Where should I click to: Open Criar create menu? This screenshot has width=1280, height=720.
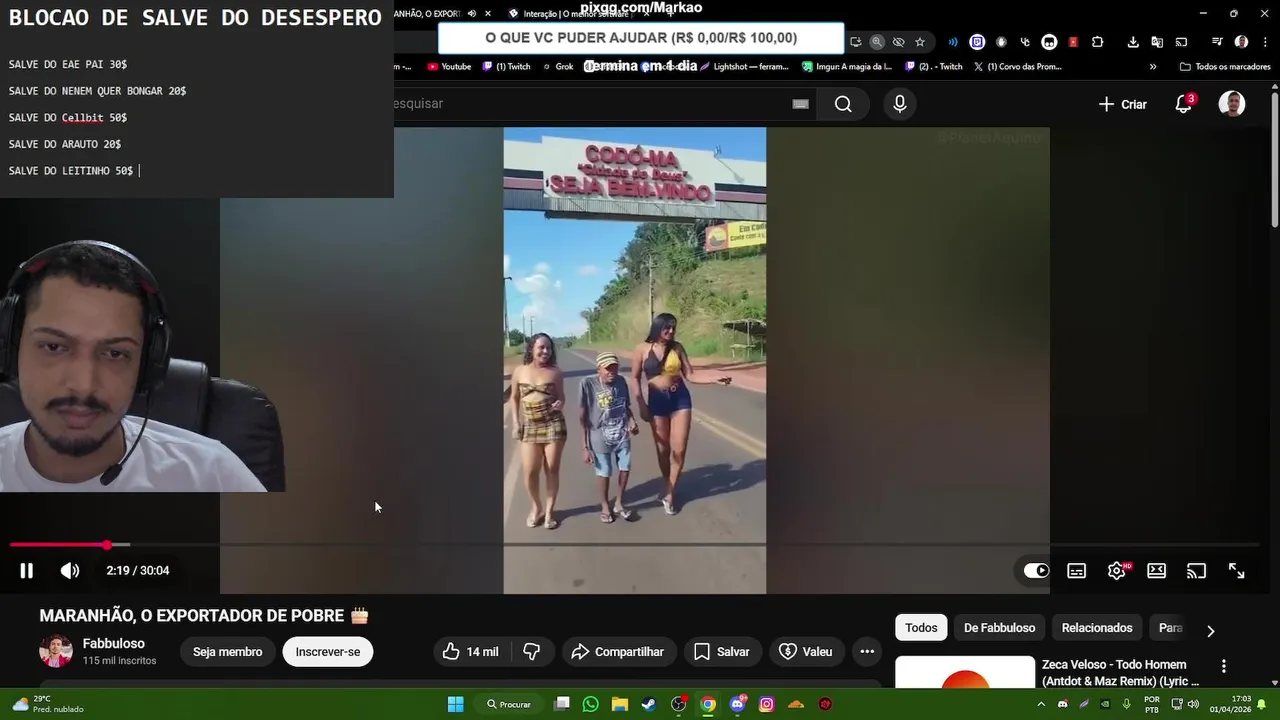[1123, 104]
